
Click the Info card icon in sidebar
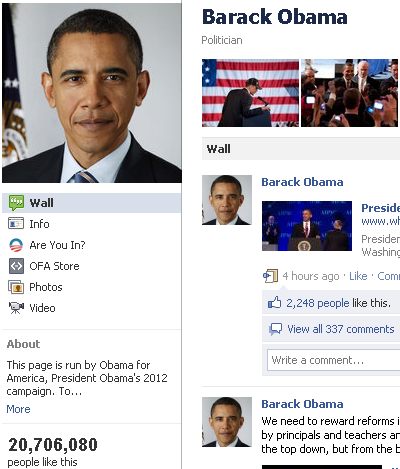tap(16, 223)
